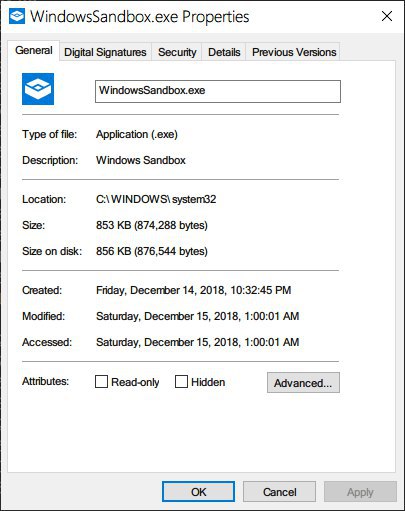Click the 'Size on disk:' label
Viewport: 405px width, 511px height.
52,251
